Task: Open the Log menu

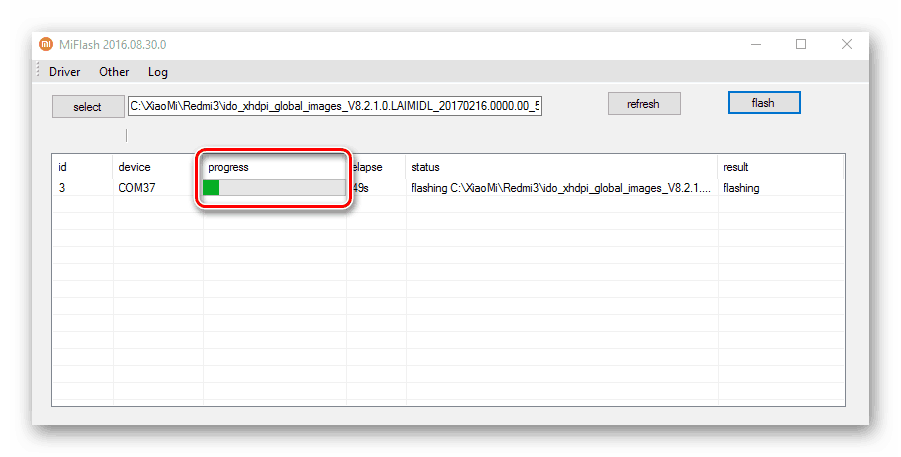Action: coord(158,72)
